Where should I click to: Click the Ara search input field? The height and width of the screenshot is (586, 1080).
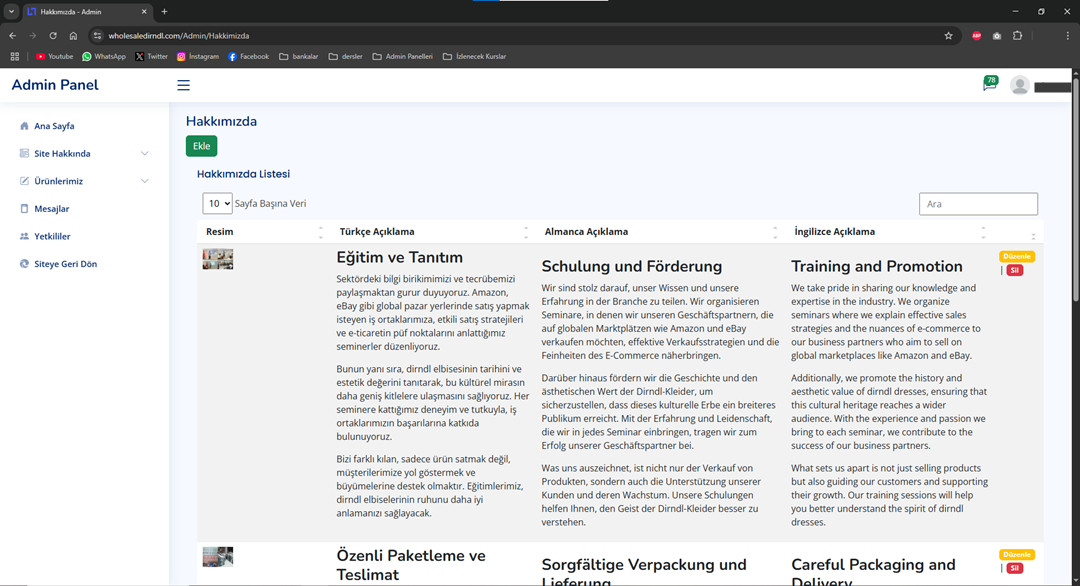tap(977, 204)
